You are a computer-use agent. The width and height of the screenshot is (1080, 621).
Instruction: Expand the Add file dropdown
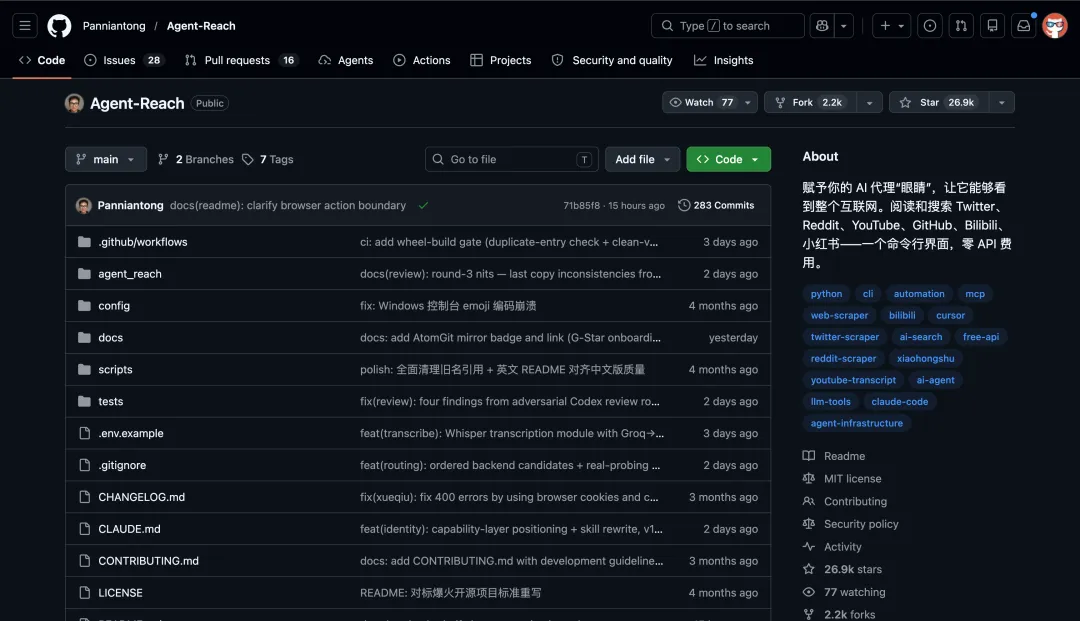[643, 159]
